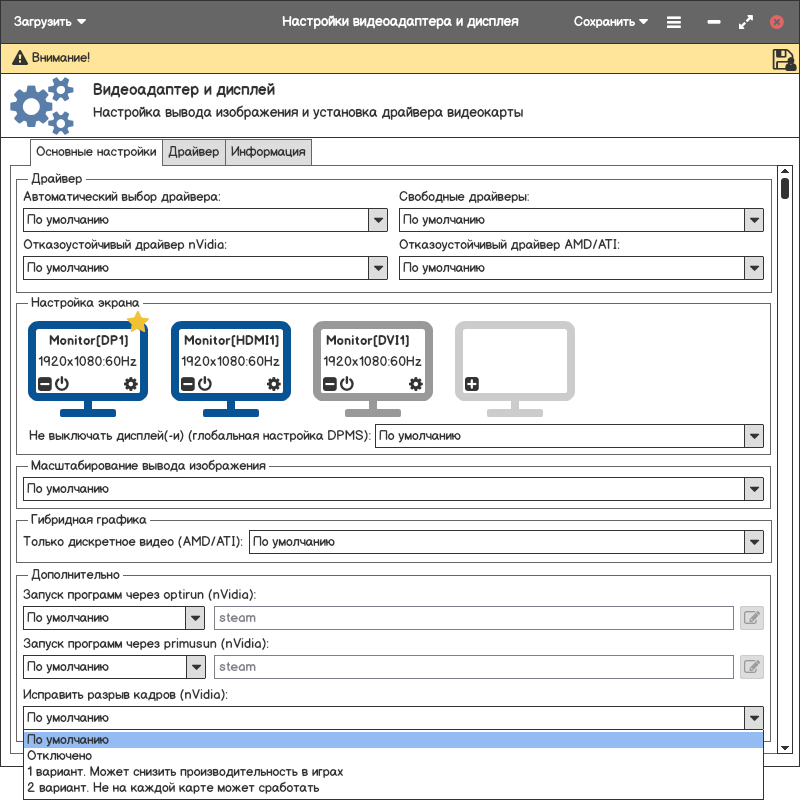The image size is (800, 801).
Task: Remove Monitor[DP1] with minus icon
Action: point(45,384)
